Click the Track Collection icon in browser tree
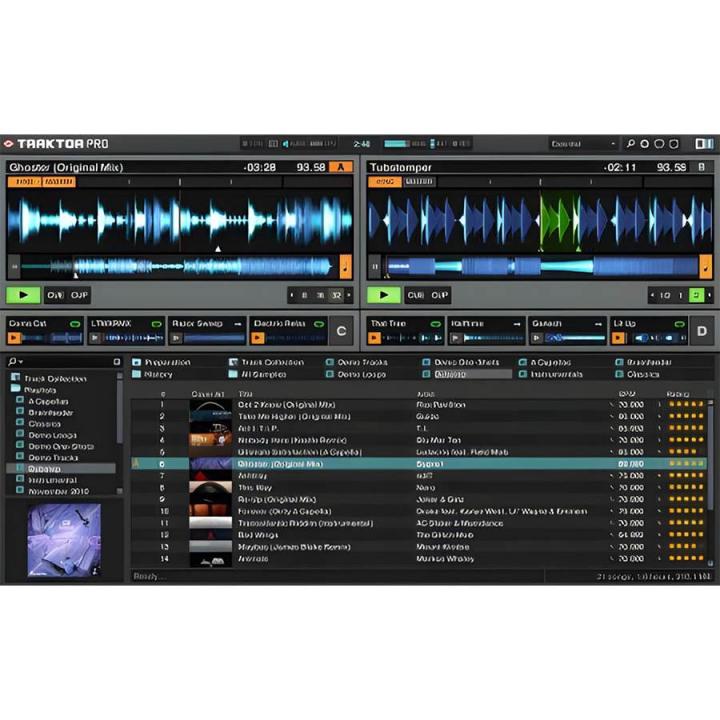 pyautogui.click(x=16, y=377)
